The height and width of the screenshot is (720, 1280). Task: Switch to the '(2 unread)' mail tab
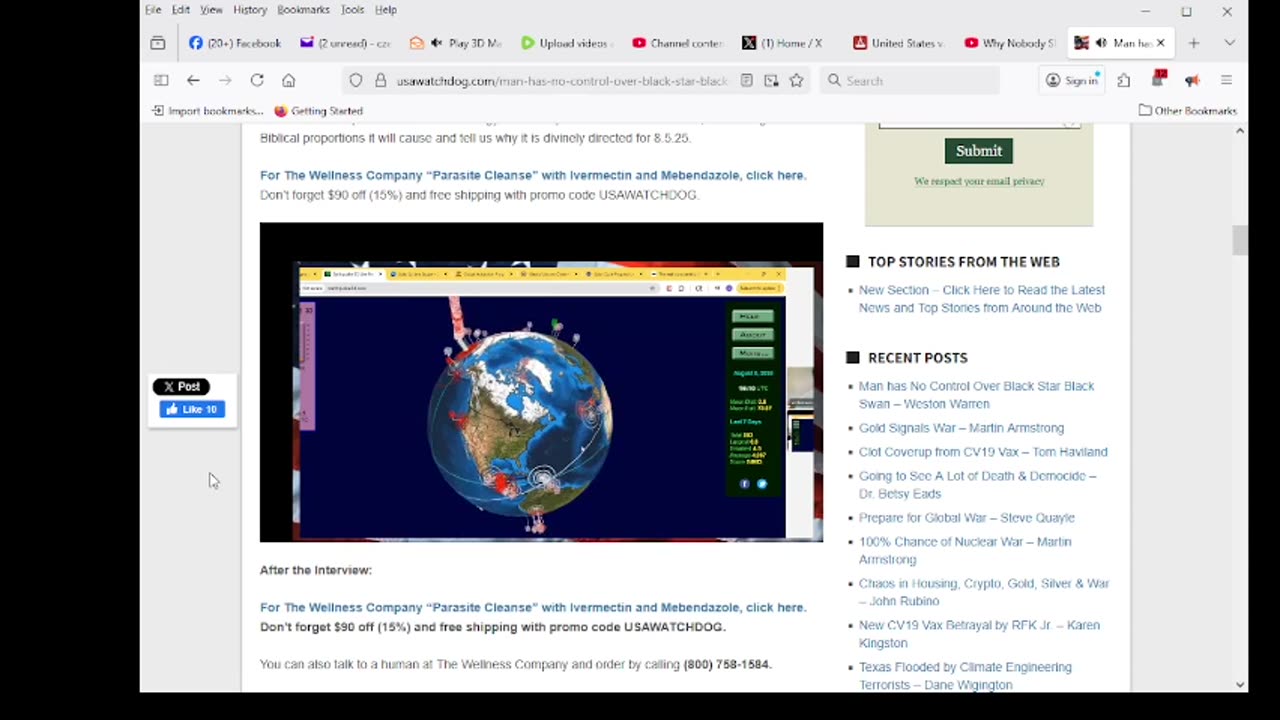point(346,43)
